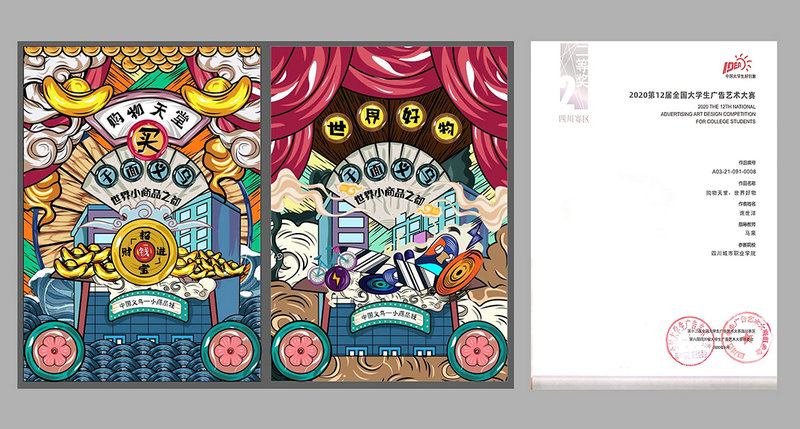800x429 pixels.
Task: Select 世界小商品之都 text on second poster
Action: point(390,194)
